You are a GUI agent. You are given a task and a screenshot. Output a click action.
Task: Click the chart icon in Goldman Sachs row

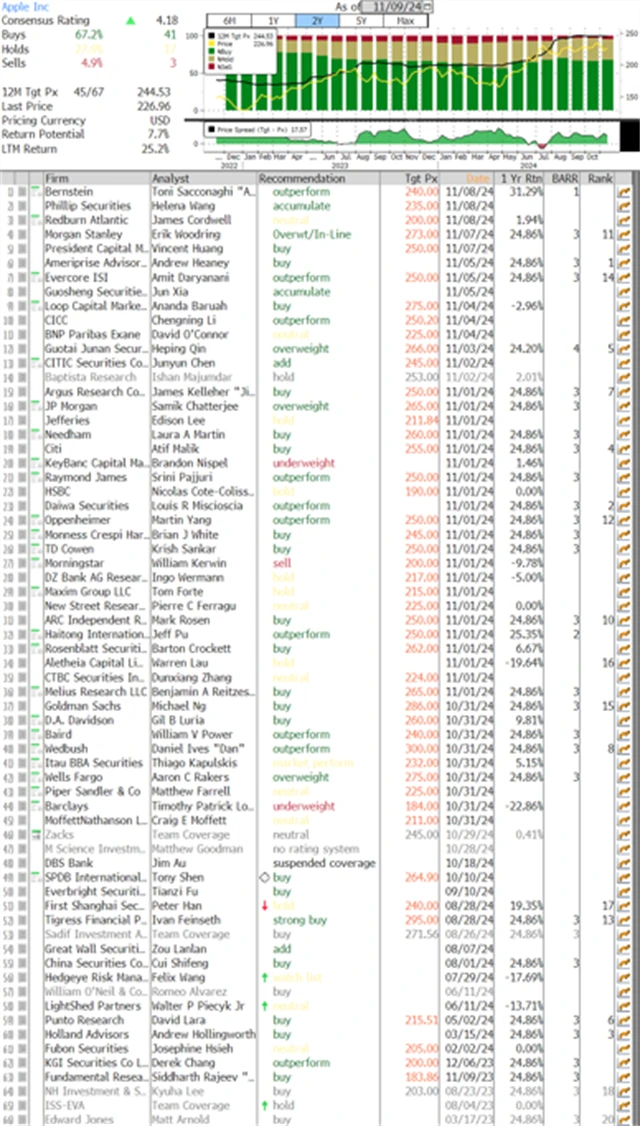pos(625,705)
